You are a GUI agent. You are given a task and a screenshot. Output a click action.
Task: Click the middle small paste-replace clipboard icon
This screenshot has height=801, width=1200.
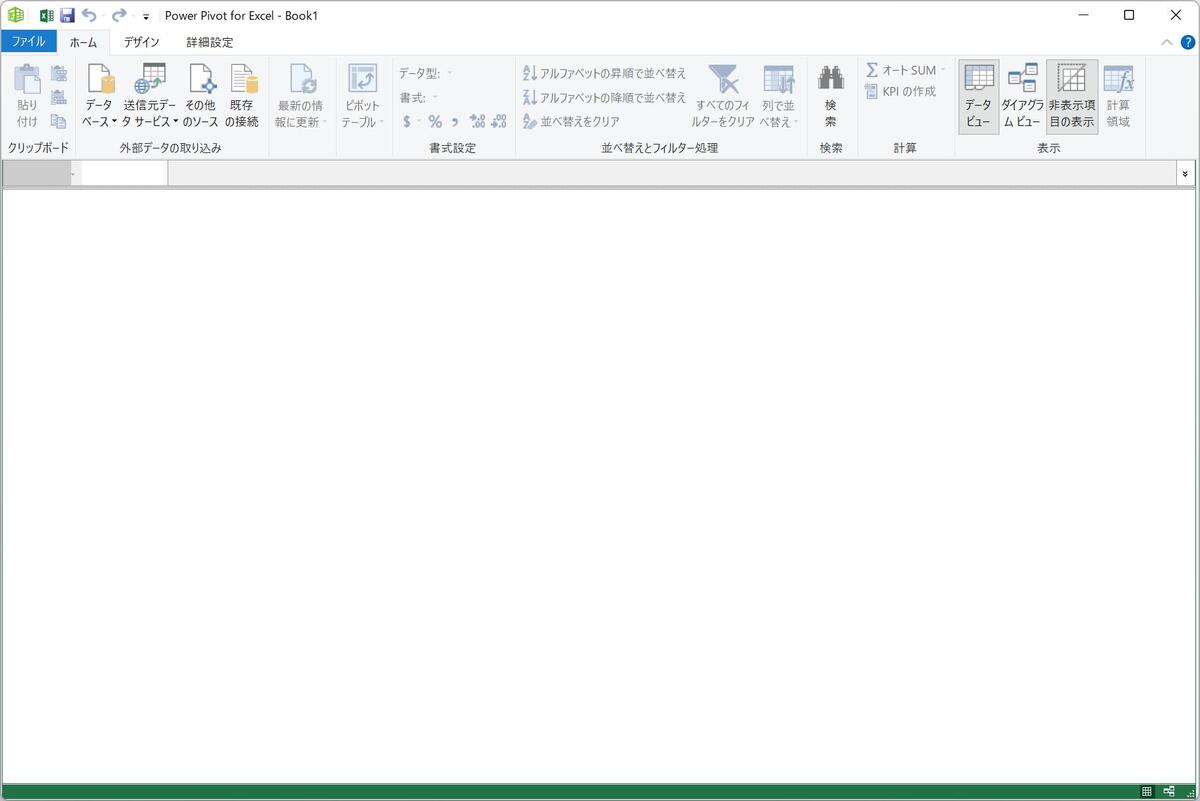click(x=59, y=97)
